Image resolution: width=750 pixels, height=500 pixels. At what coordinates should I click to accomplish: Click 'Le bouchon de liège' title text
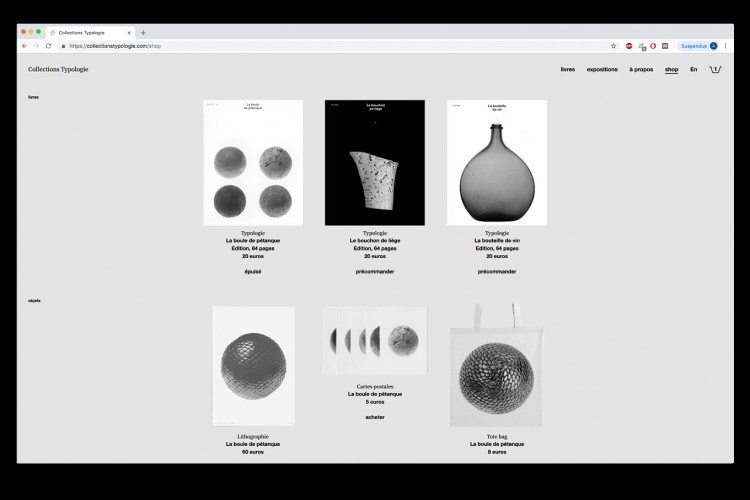pos(375,241)
